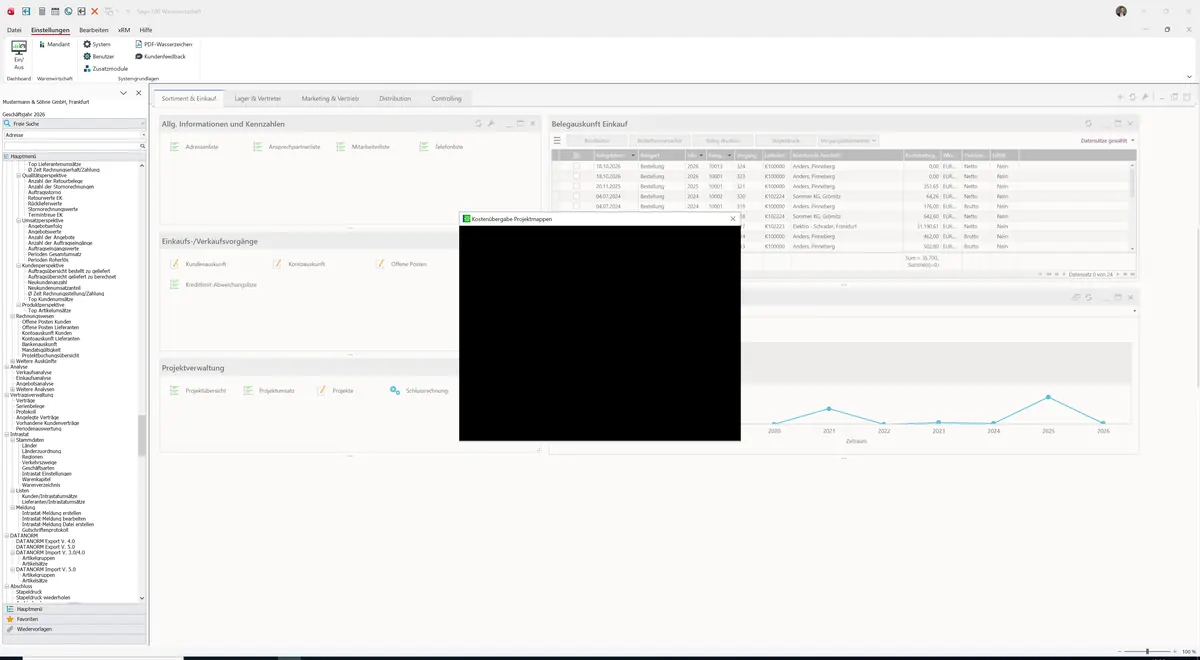The height and width of the screenshot is (660, 1200).
Task: Select Bankenauskunft in the navigation tree
Action: (42, 344)
